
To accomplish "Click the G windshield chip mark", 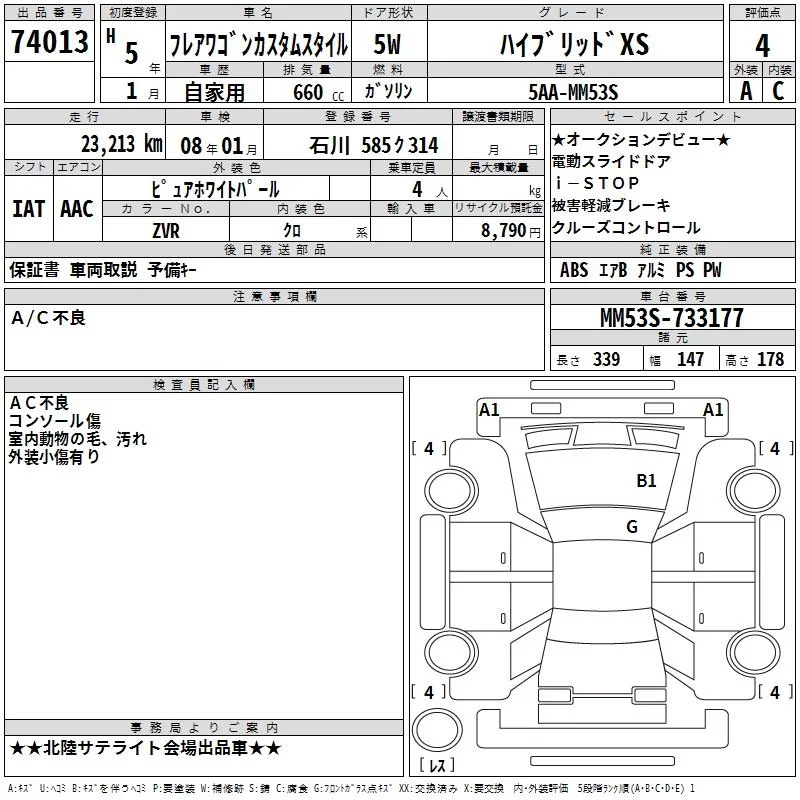I will pyautogui.click(x=632, y=527).
